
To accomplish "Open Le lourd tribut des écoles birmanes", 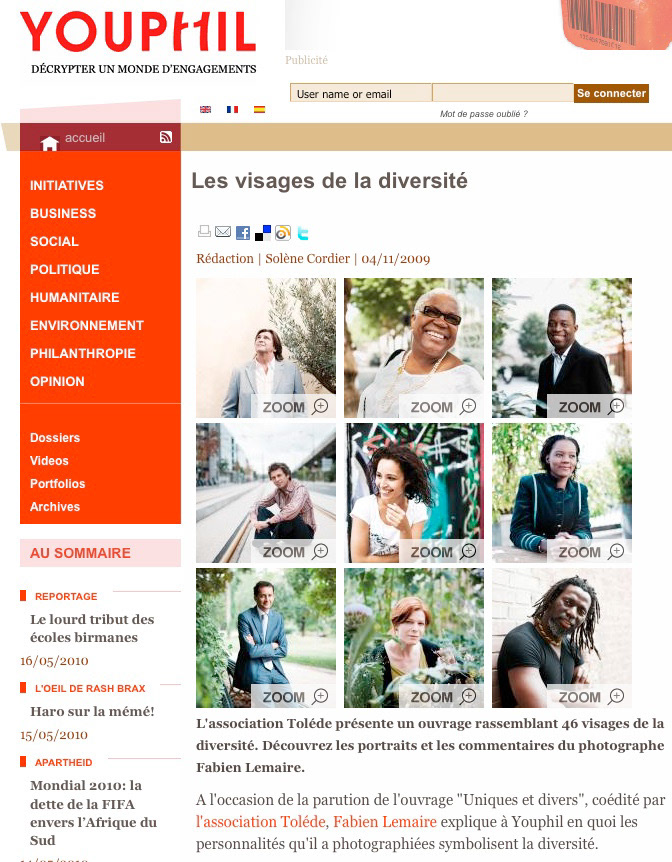I will [x=92, y=628].
